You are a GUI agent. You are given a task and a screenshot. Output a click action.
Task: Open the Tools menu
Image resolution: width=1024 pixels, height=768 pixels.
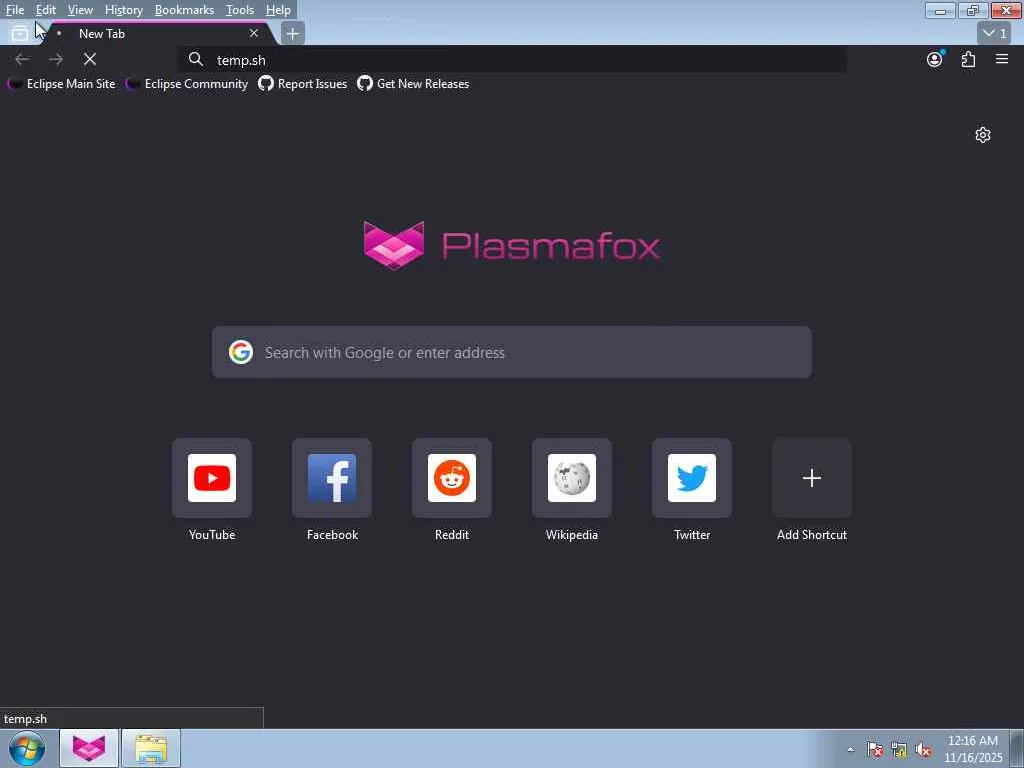coord(240,10)
